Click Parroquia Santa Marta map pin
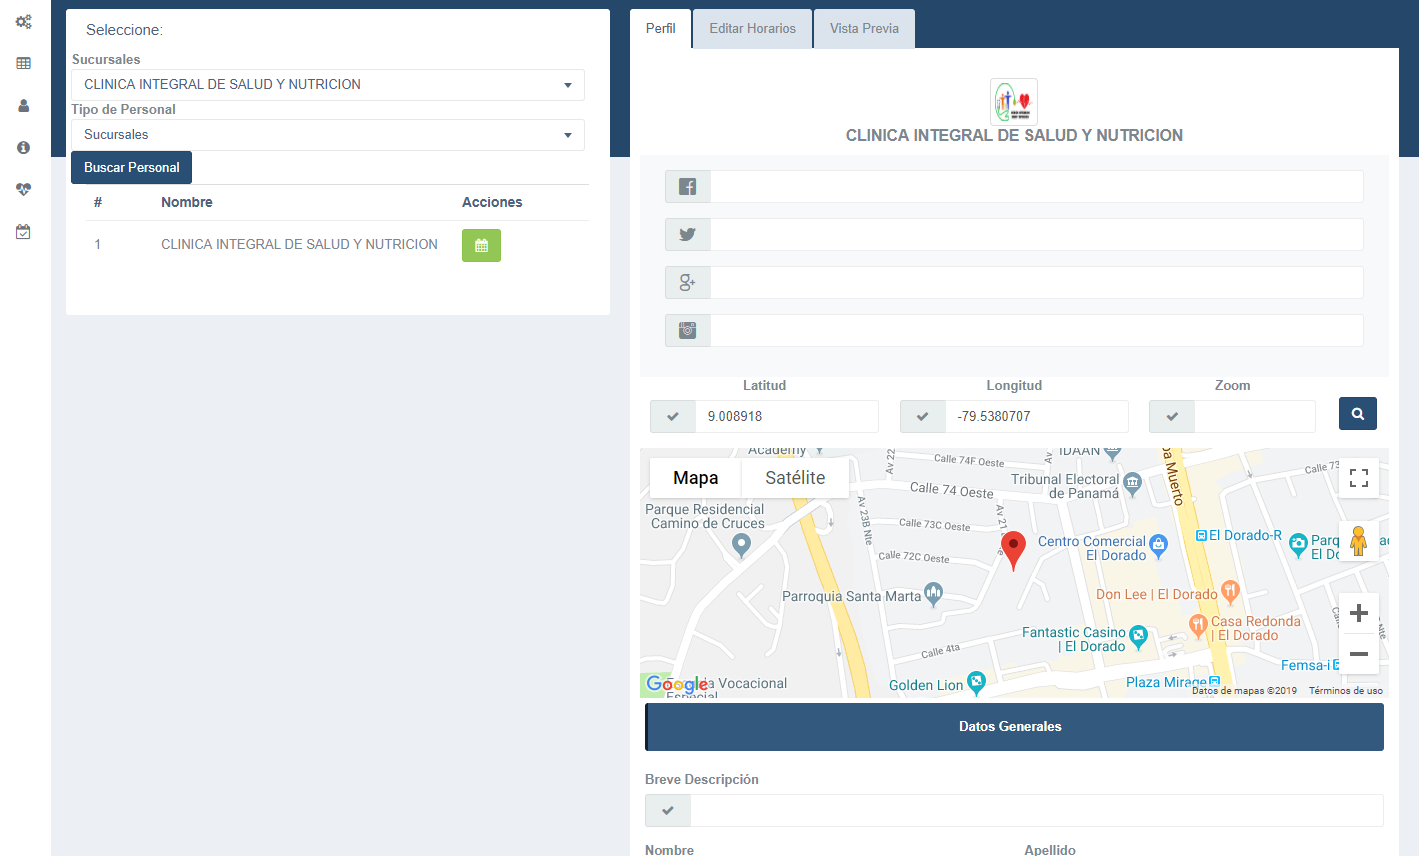The height and width of the screenshot is (856, 1419). [933, 595]
